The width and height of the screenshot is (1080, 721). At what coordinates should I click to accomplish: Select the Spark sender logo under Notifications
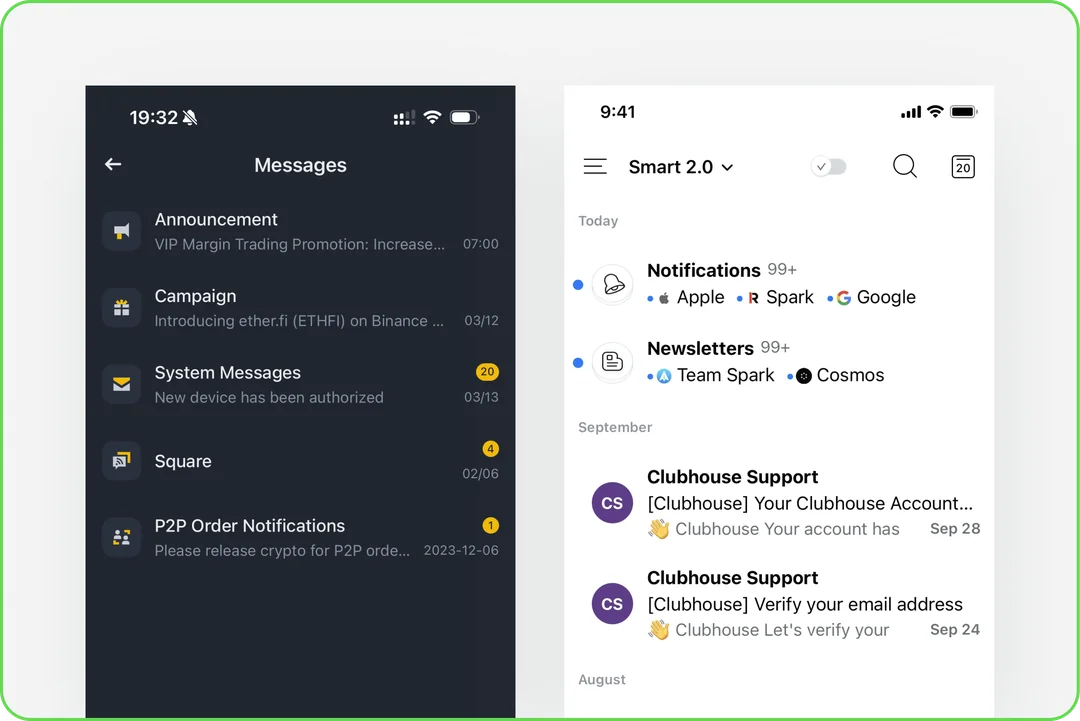754,297
